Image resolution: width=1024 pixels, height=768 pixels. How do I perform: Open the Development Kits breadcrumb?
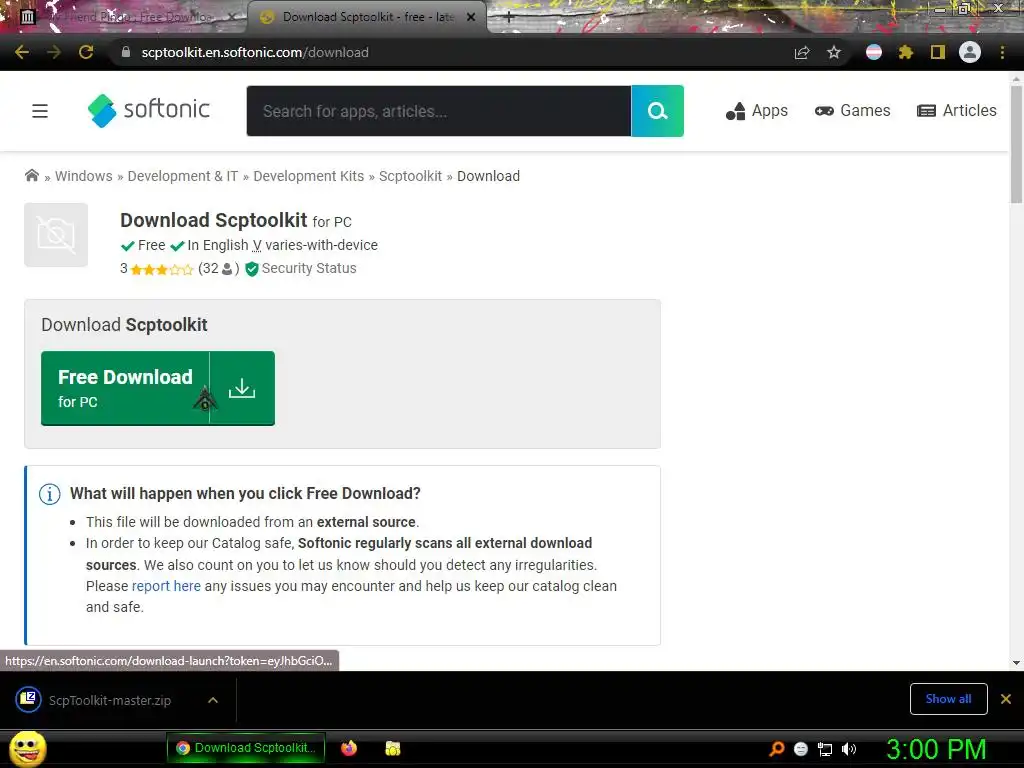coord(308,176)
